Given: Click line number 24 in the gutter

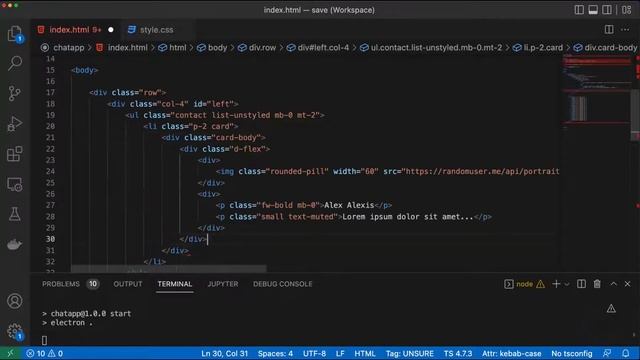Looking at the screenshot, I should tap(50, 171).
